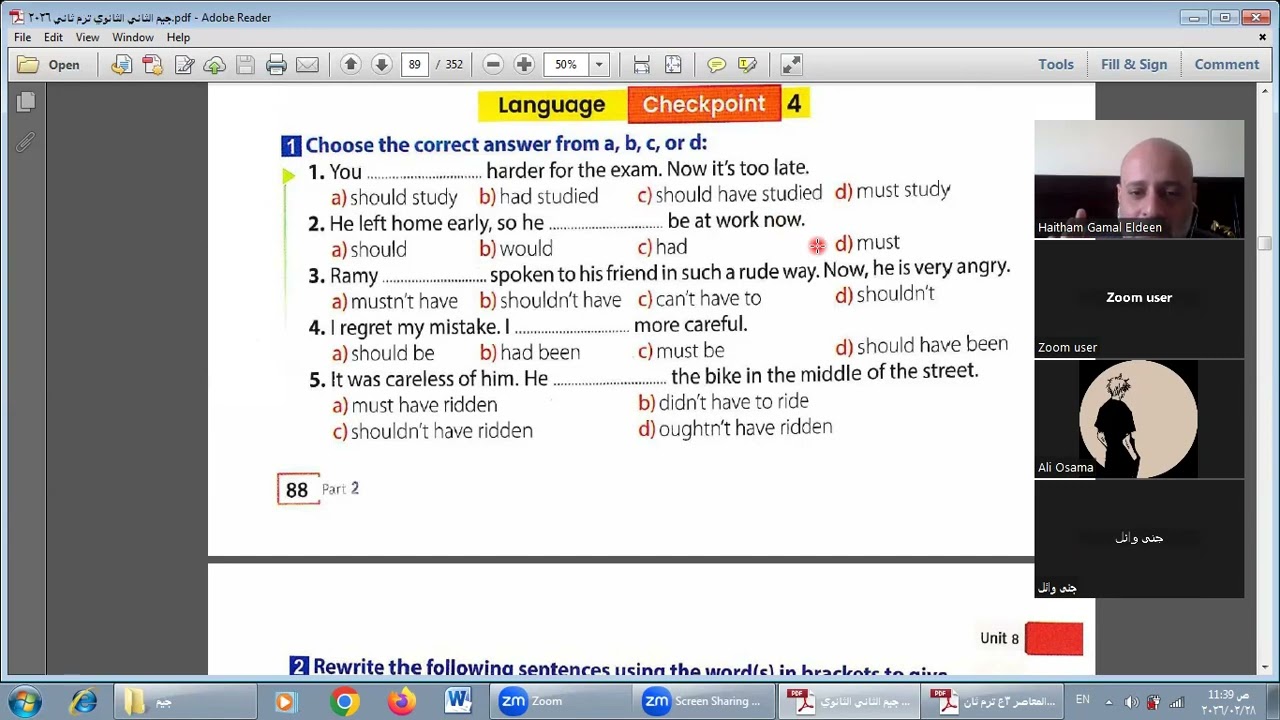Screen dimensions: 1280x720
Task: Click the fit one full page icon
Action: coord(673,65)
